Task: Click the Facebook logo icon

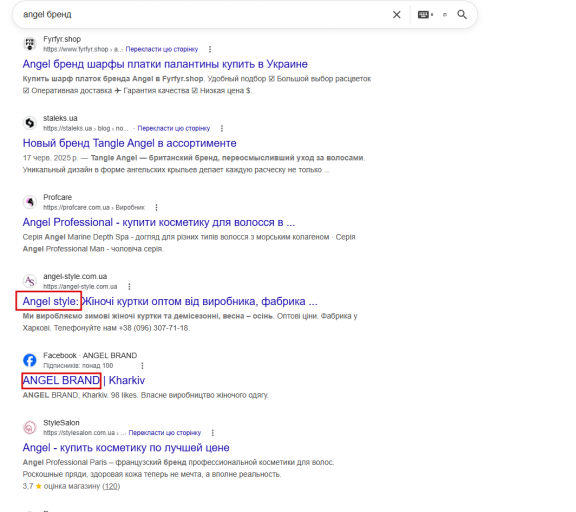Action: tap(30, 360)
